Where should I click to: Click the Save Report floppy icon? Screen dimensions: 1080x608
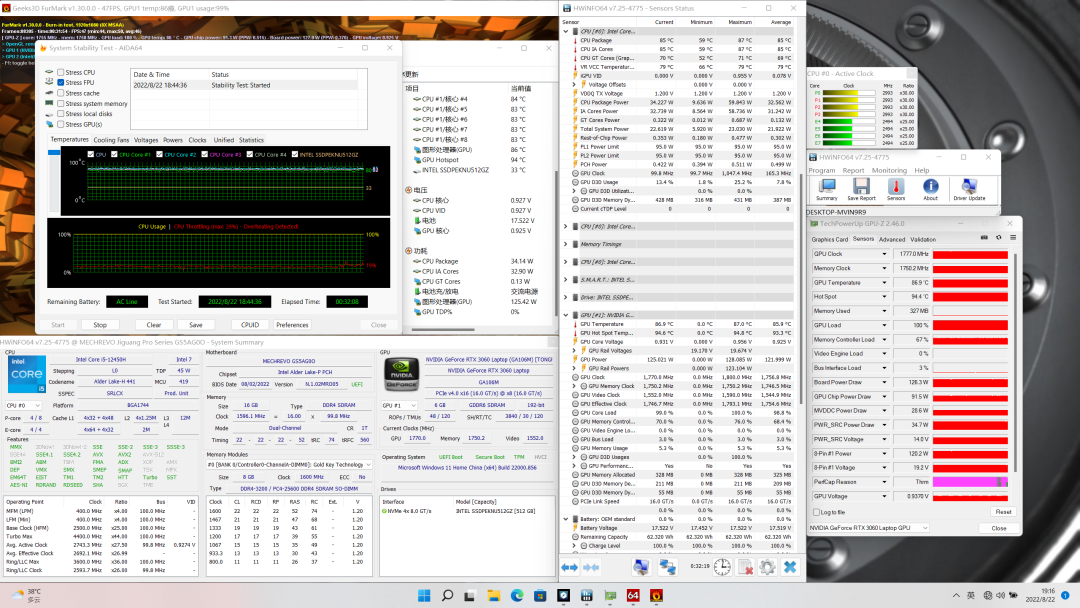click(x=861, y=188)
